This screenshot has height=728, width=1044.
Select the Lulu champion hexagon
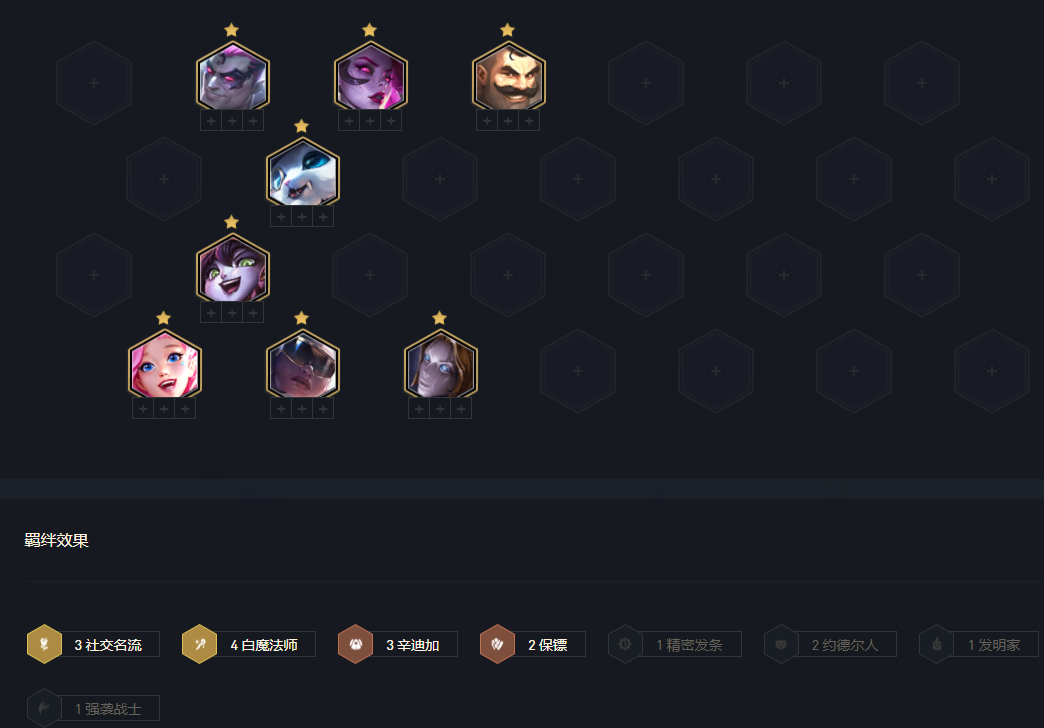[x=233, y=268]
